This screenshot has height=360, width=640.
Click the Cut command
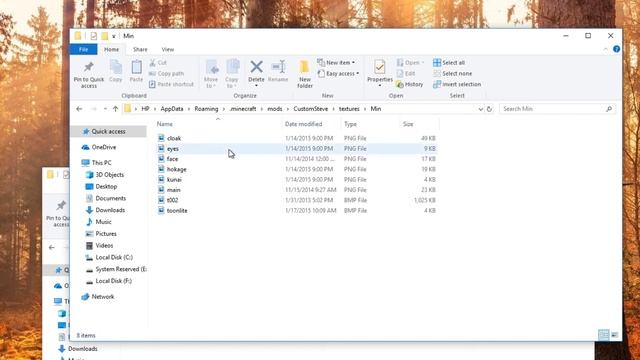pos(158,62)
